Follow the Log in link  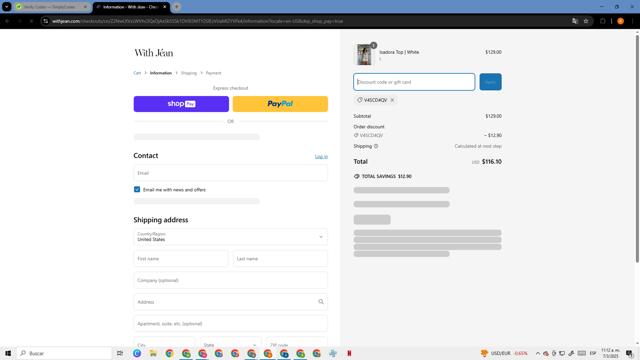[321, 156]
